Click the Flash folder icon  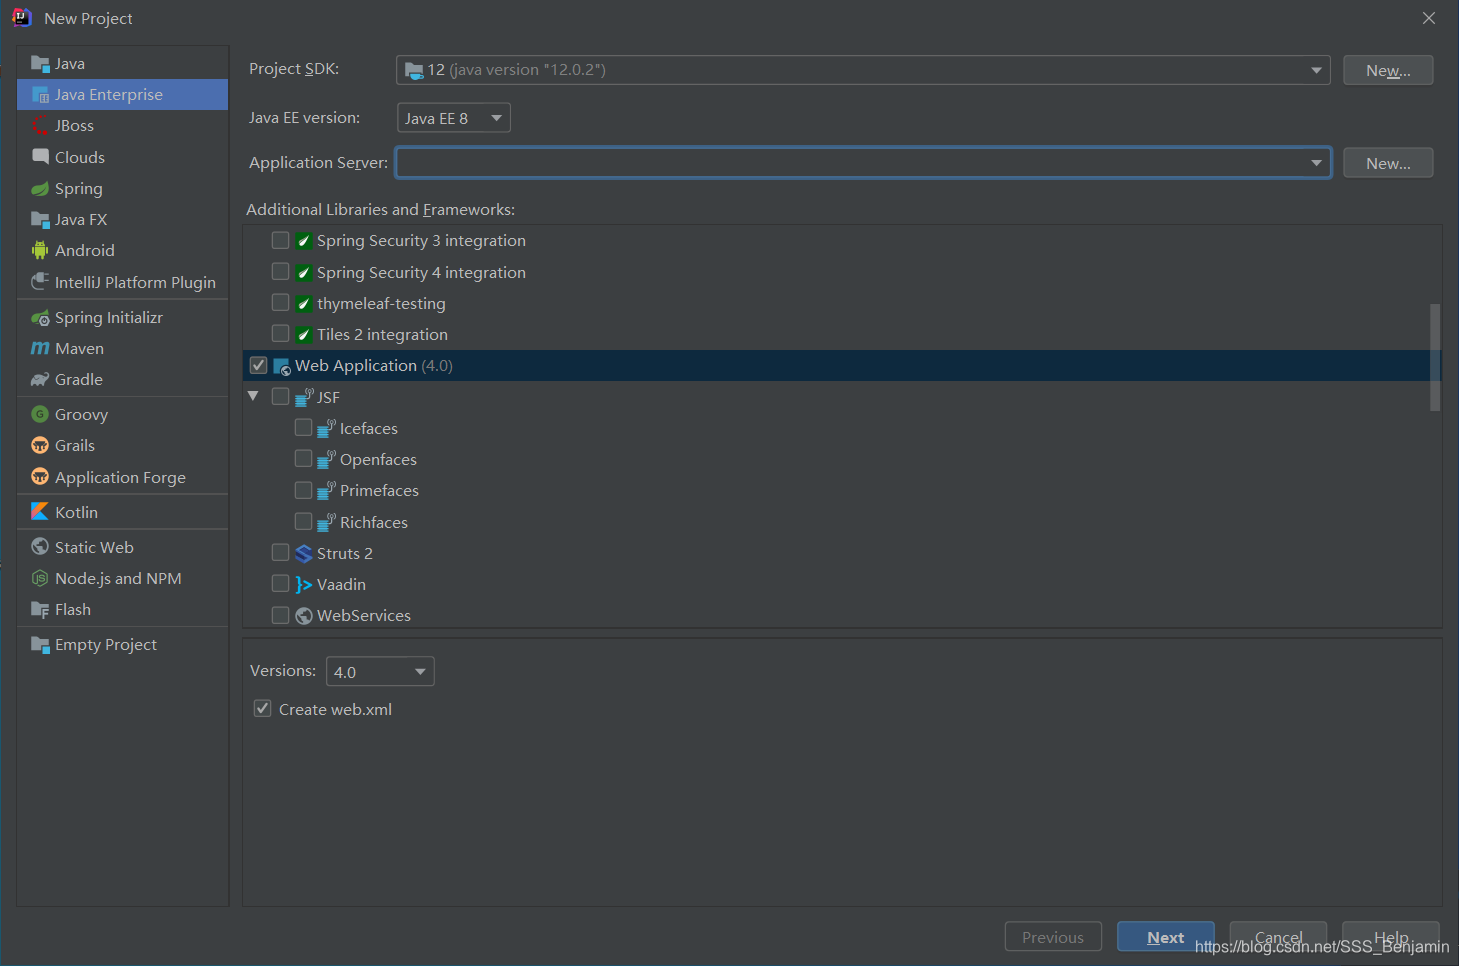click(40, 610)
